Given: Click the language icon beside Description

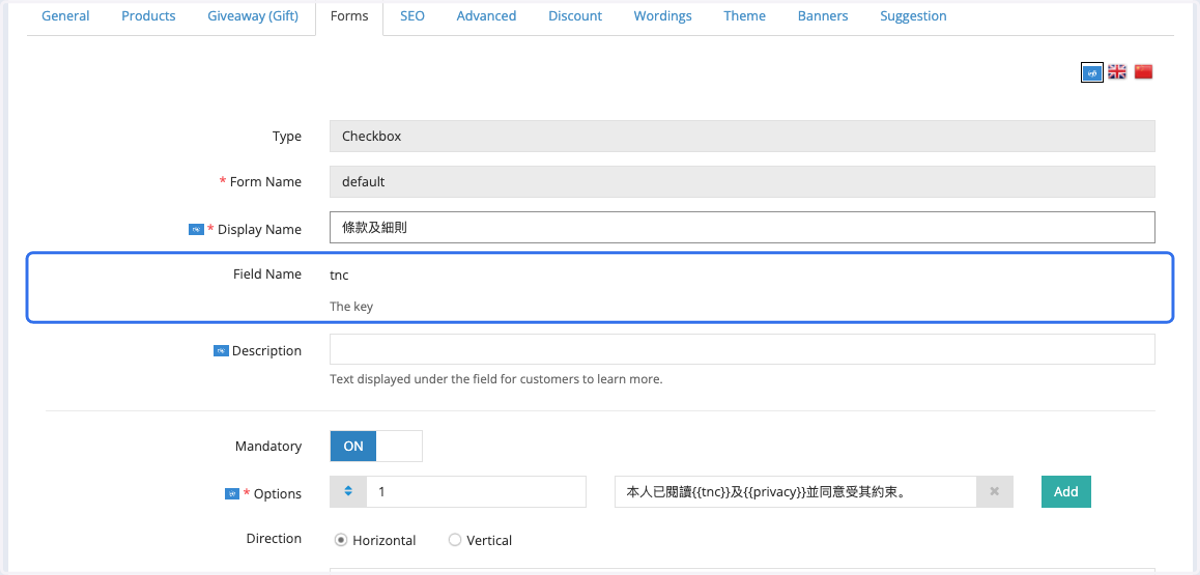Looking at the screenshot, I should pos(221,351).
